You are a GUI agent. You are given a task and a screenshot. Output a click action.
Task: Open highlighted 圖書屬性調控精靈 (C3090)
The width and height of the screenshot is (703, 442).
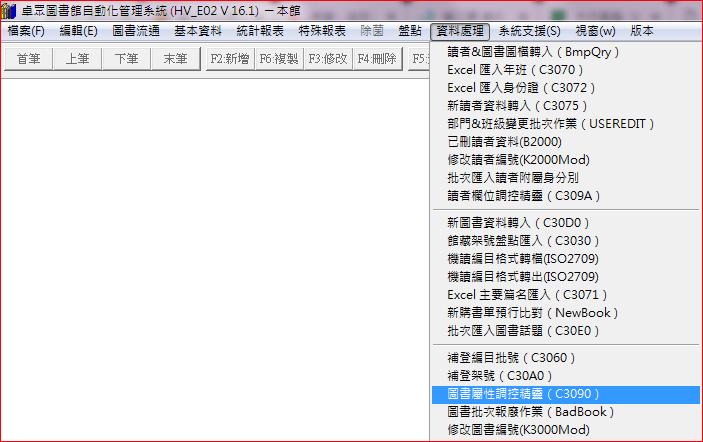566,394
